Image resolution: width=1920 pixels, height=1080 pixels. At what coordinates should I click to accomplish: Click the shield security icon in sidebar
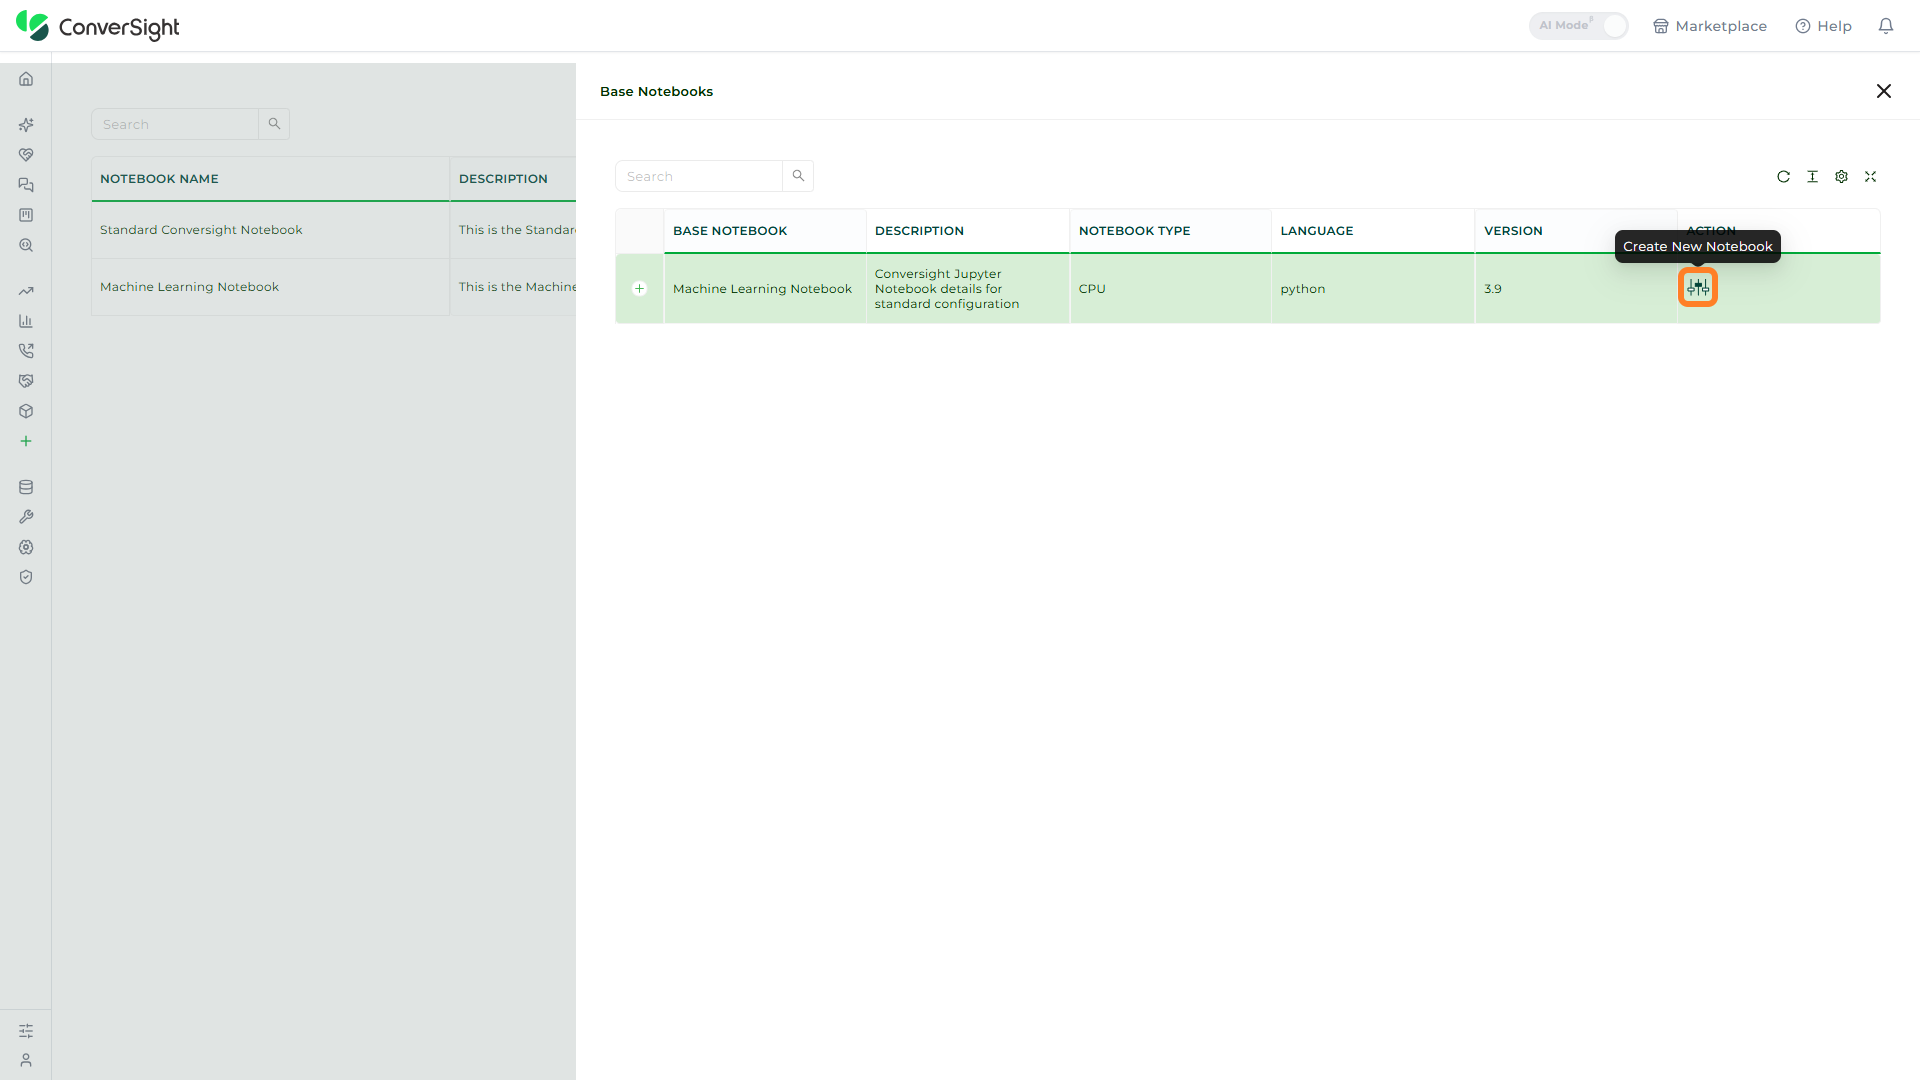26,577
